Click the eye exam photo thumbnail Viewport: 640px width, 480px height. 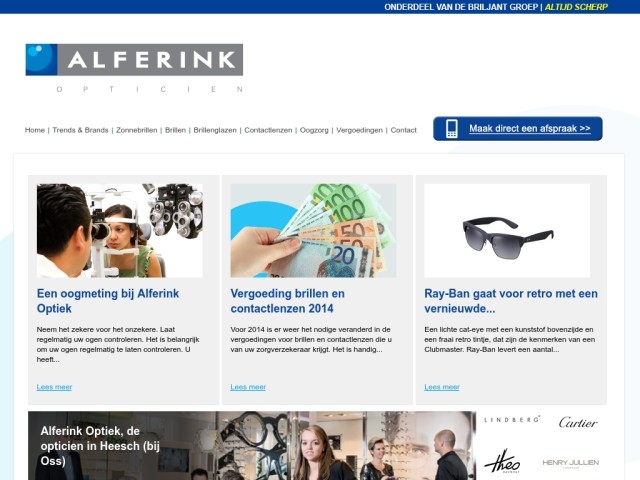point(120,231)
